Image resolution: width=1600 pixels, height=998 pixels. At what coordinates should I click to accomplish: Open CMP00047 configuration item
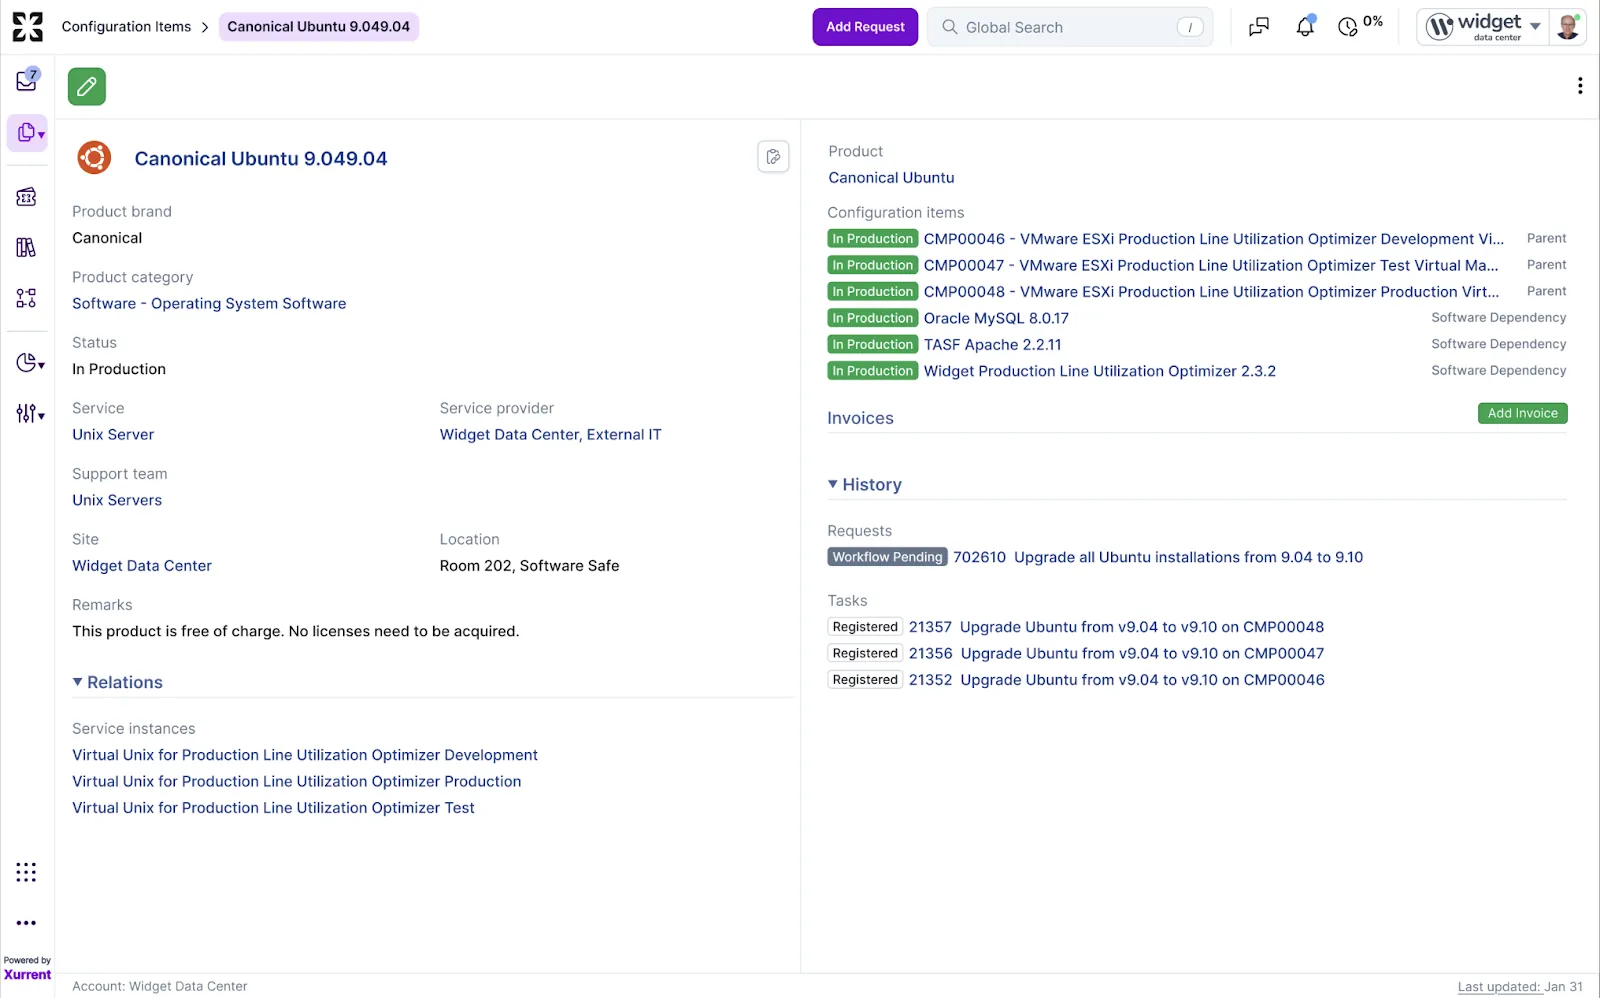[x=1211, y=265]
